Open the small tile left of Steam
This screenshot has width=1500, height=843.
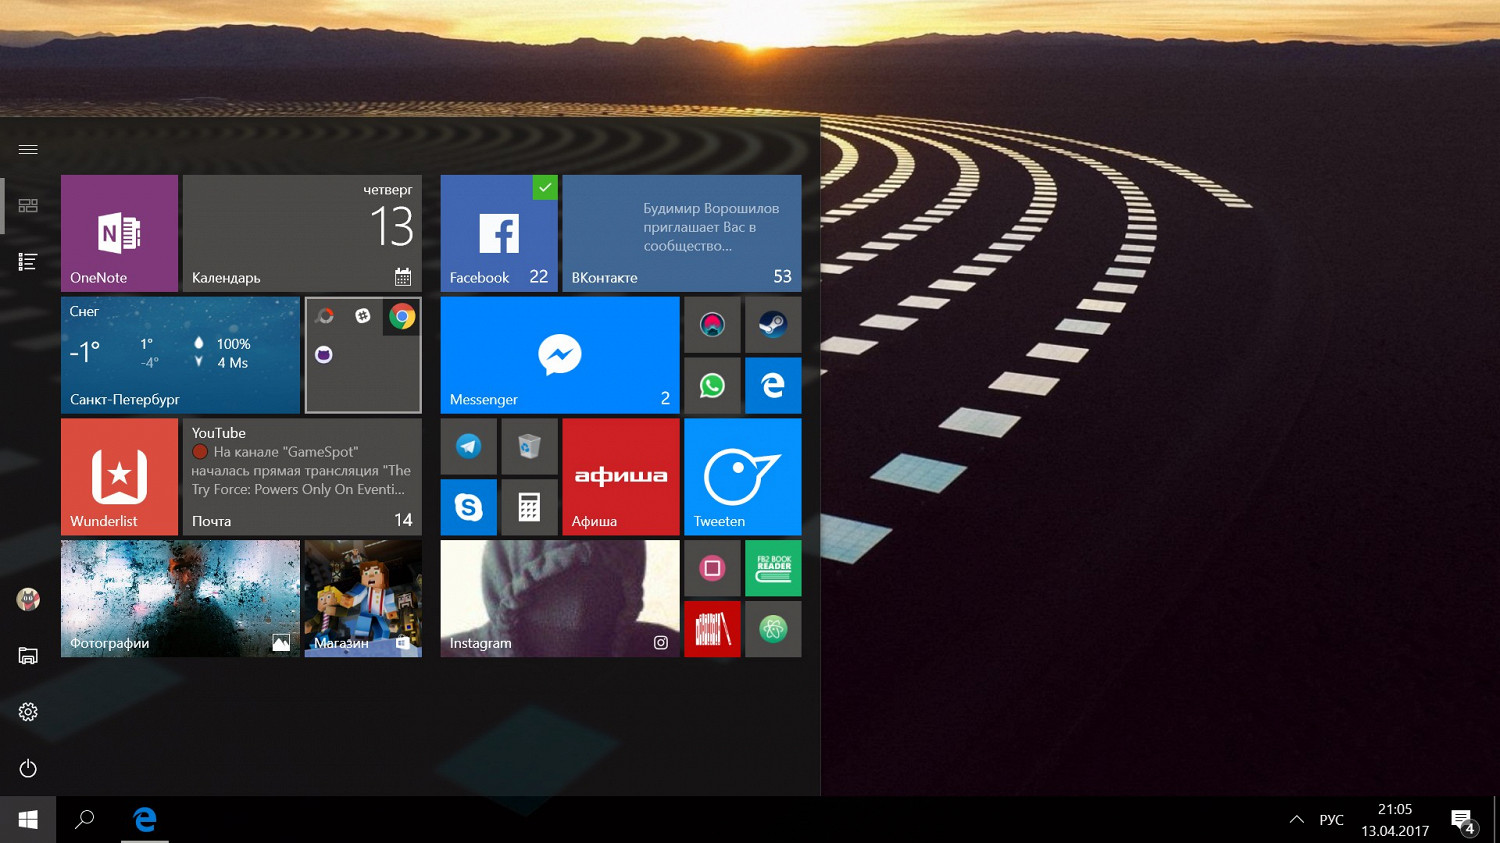[712, 325]
